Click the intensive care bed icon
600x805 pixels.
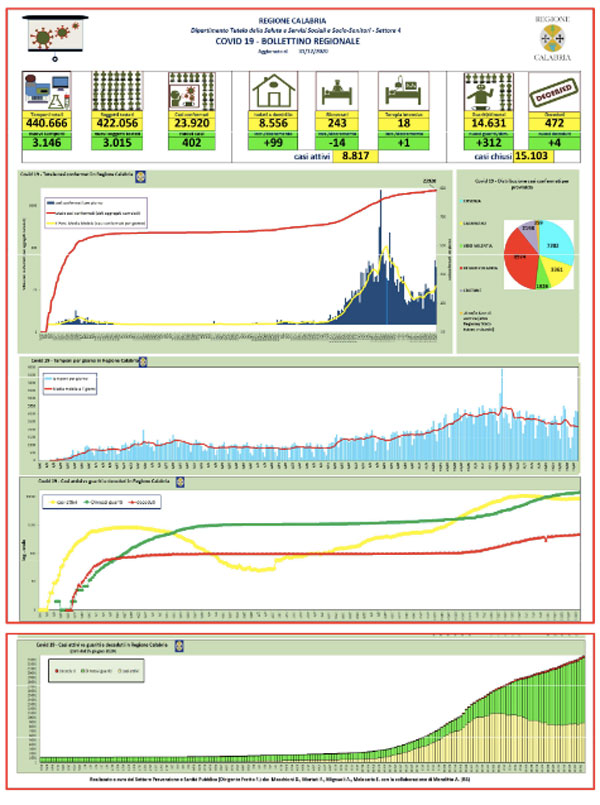click(403, 91)
